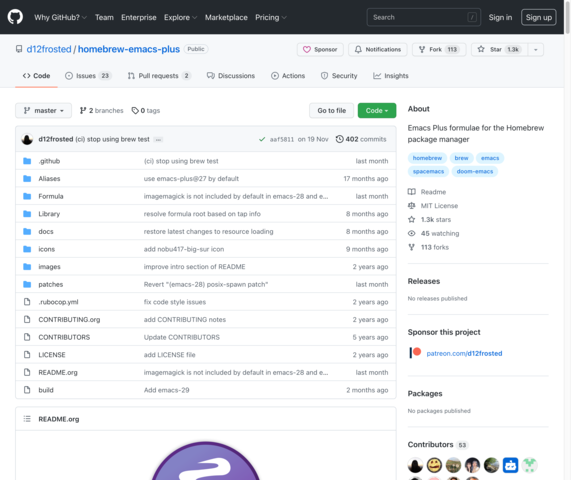Viewport: 571px width, 480px height.
Task: Click the MIT License scale icon
Action: [x=411, y=206]
